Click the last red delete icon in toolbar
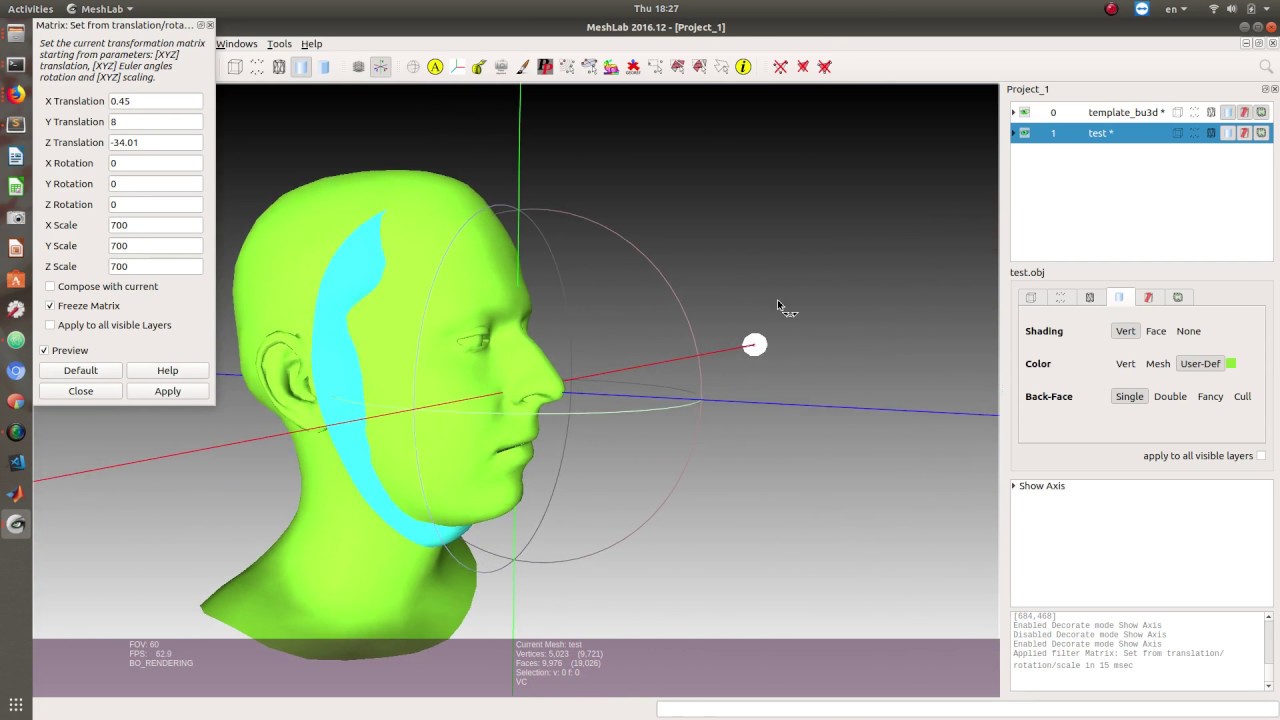The height and width of the screenshot is (720, 1280). [824, 67]
